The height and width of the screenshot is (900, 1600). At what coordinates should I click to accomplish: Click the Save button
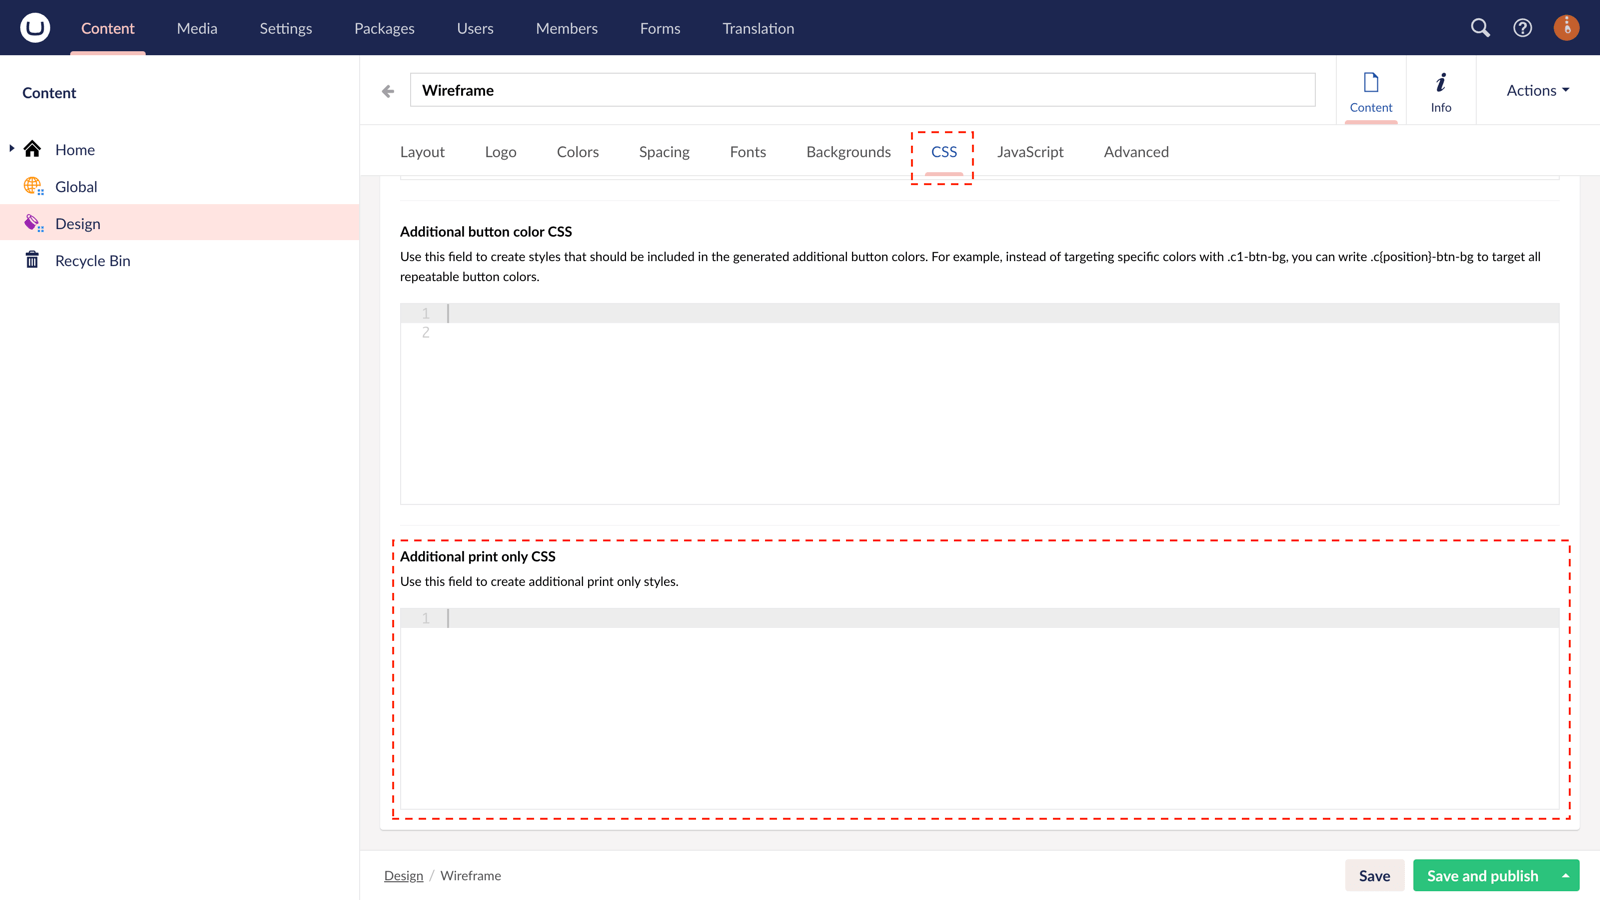click(1374, 876)
